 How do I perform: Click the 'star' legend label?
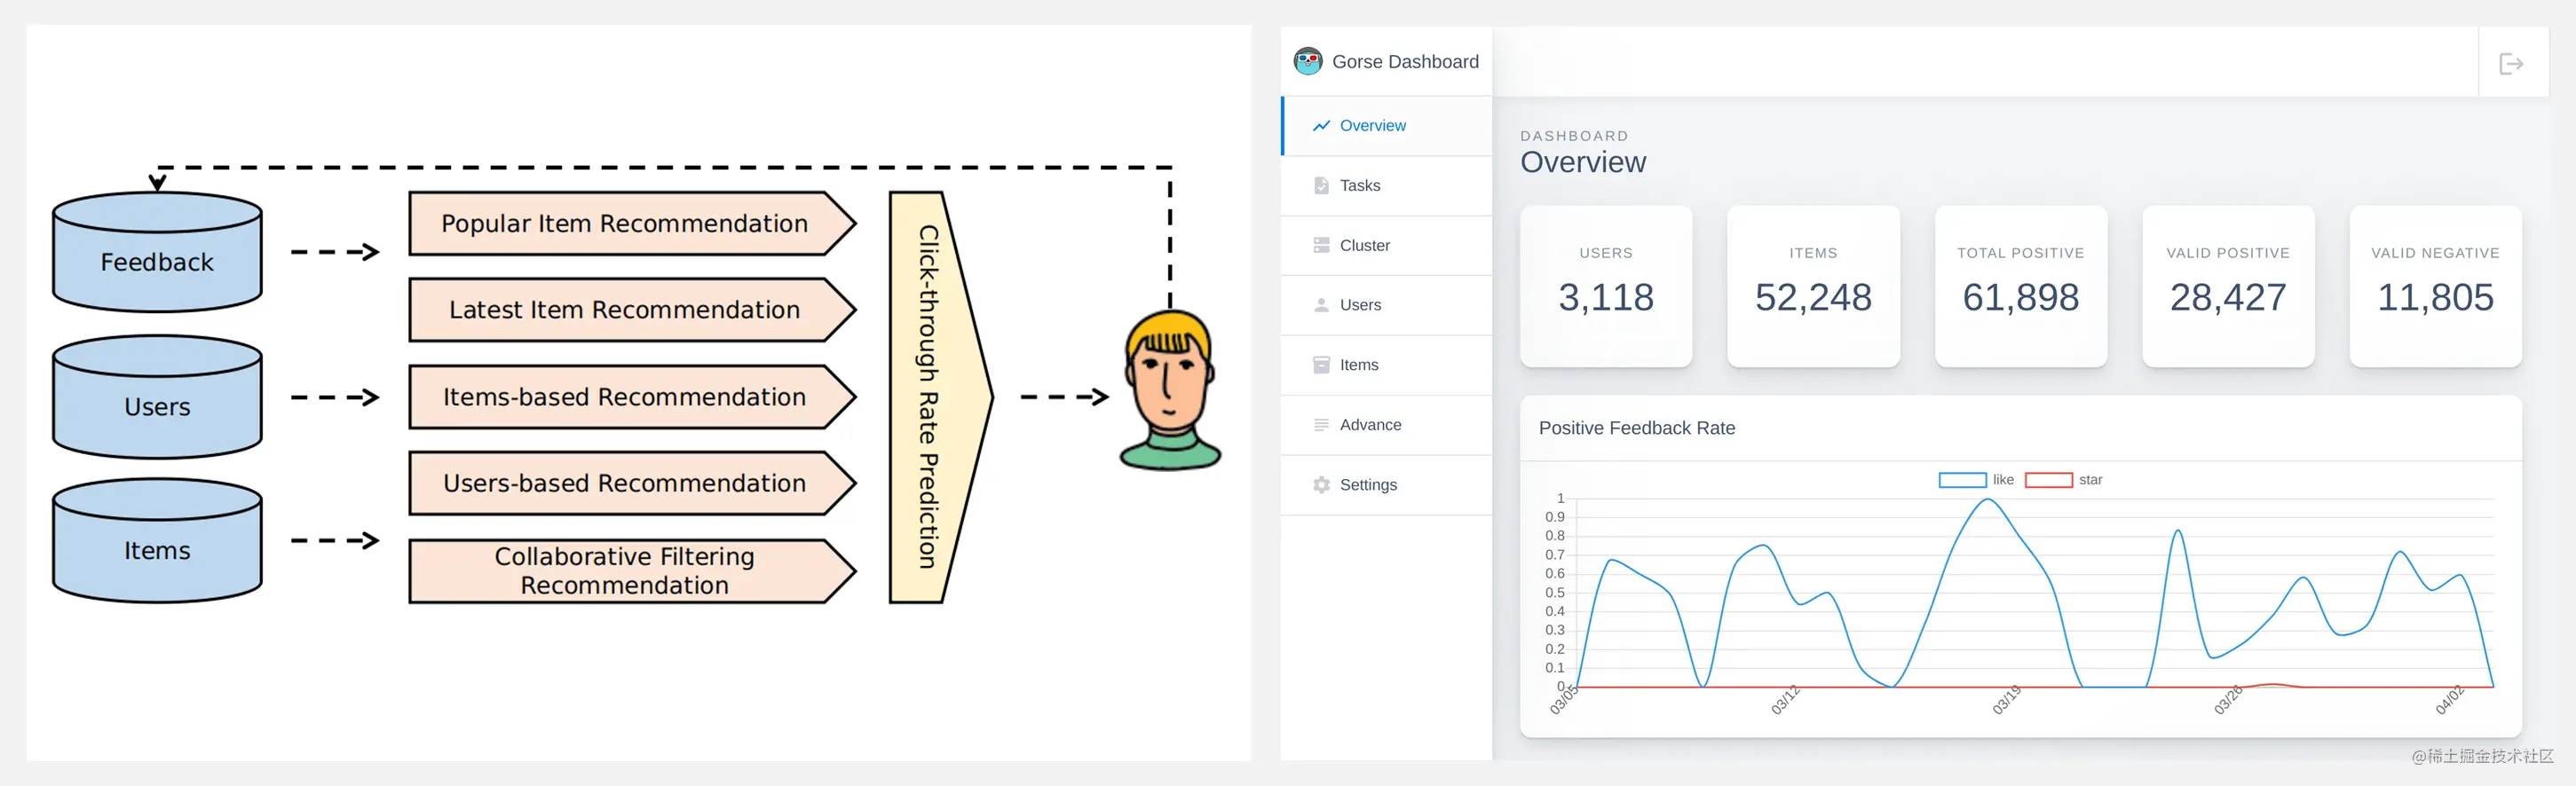click(x=2090, y=480)
